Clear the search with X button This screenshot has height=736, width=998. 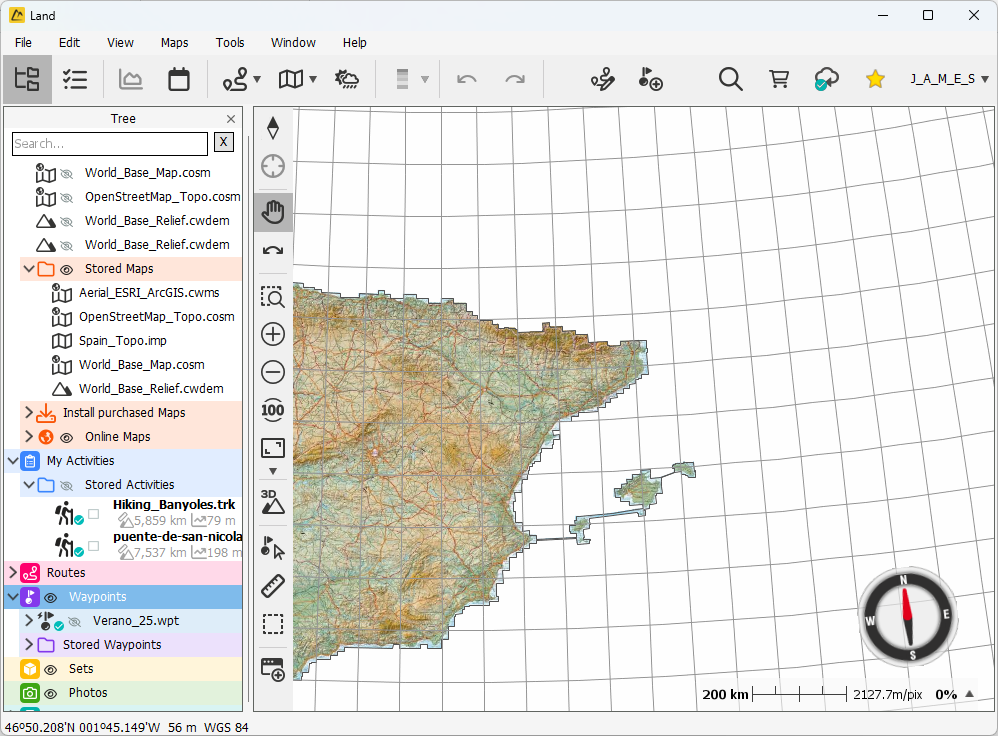pos(224,143)
